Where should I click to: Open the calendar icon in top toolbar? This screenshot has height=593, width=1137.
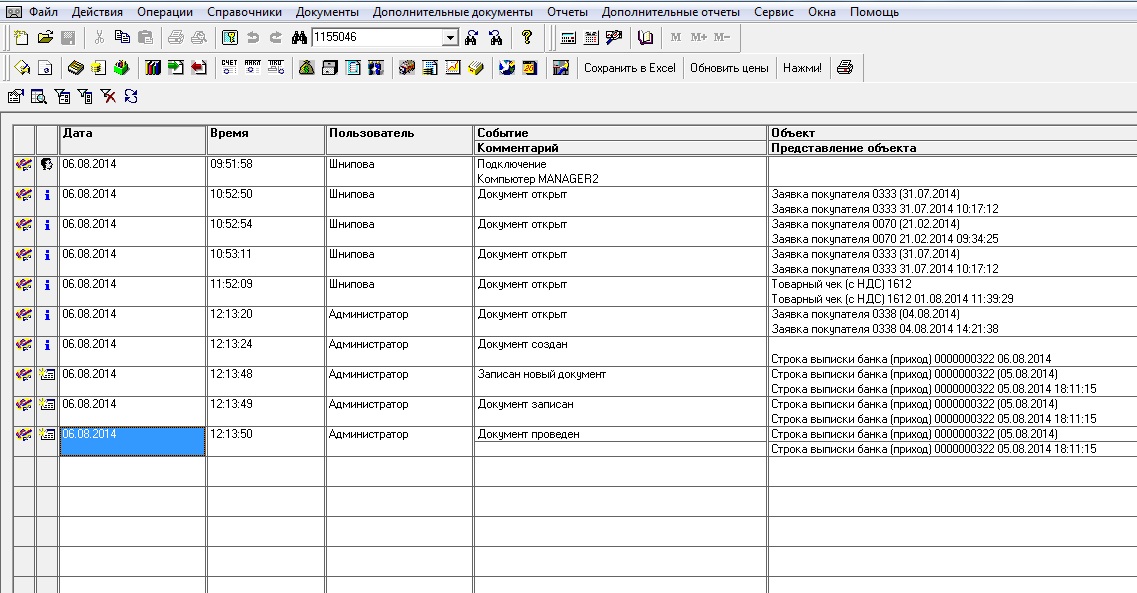(x=591, y=38)
